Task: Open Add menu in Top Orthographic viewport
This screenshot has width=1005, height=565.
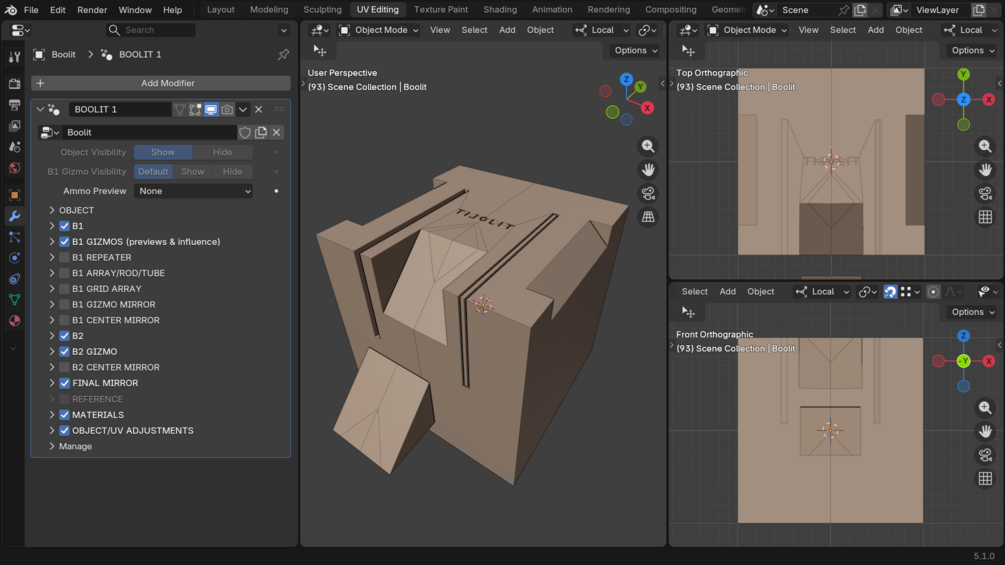Action: pyautogui.click(x=876, y=30)
